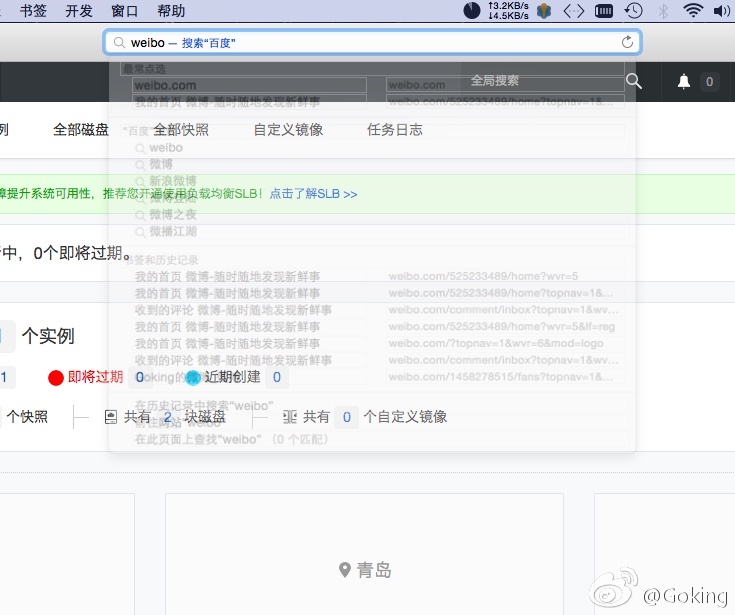
Task: Click into the Safari address field
Action: point(372,43)
